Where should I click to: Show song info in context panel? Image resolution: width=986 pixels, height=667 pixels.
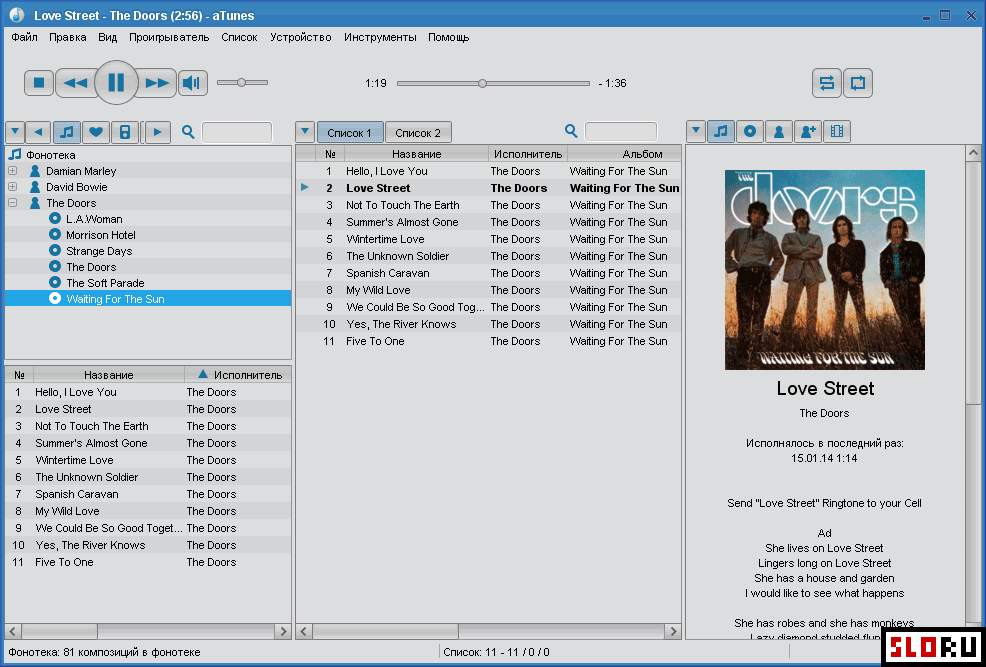pos(721,131)
